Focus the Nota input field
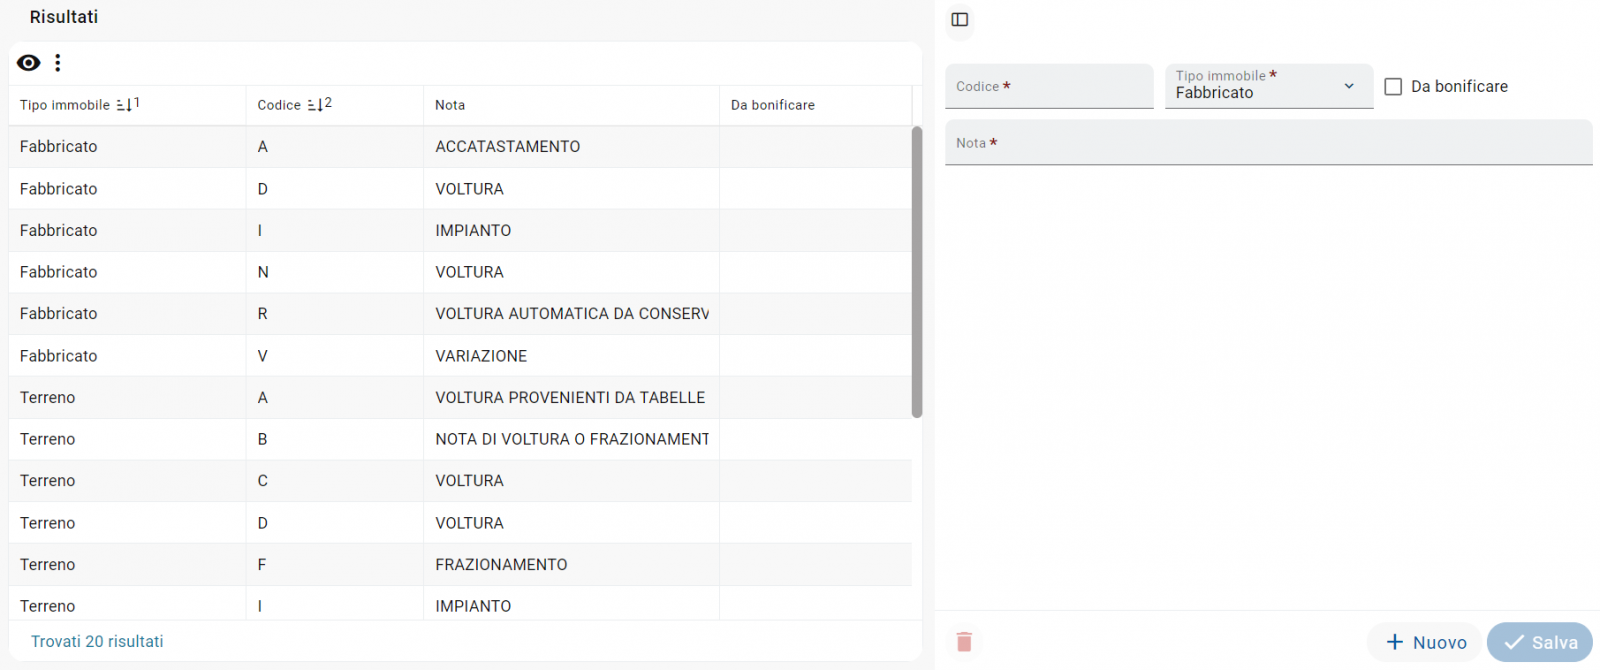 [1268, 142]
